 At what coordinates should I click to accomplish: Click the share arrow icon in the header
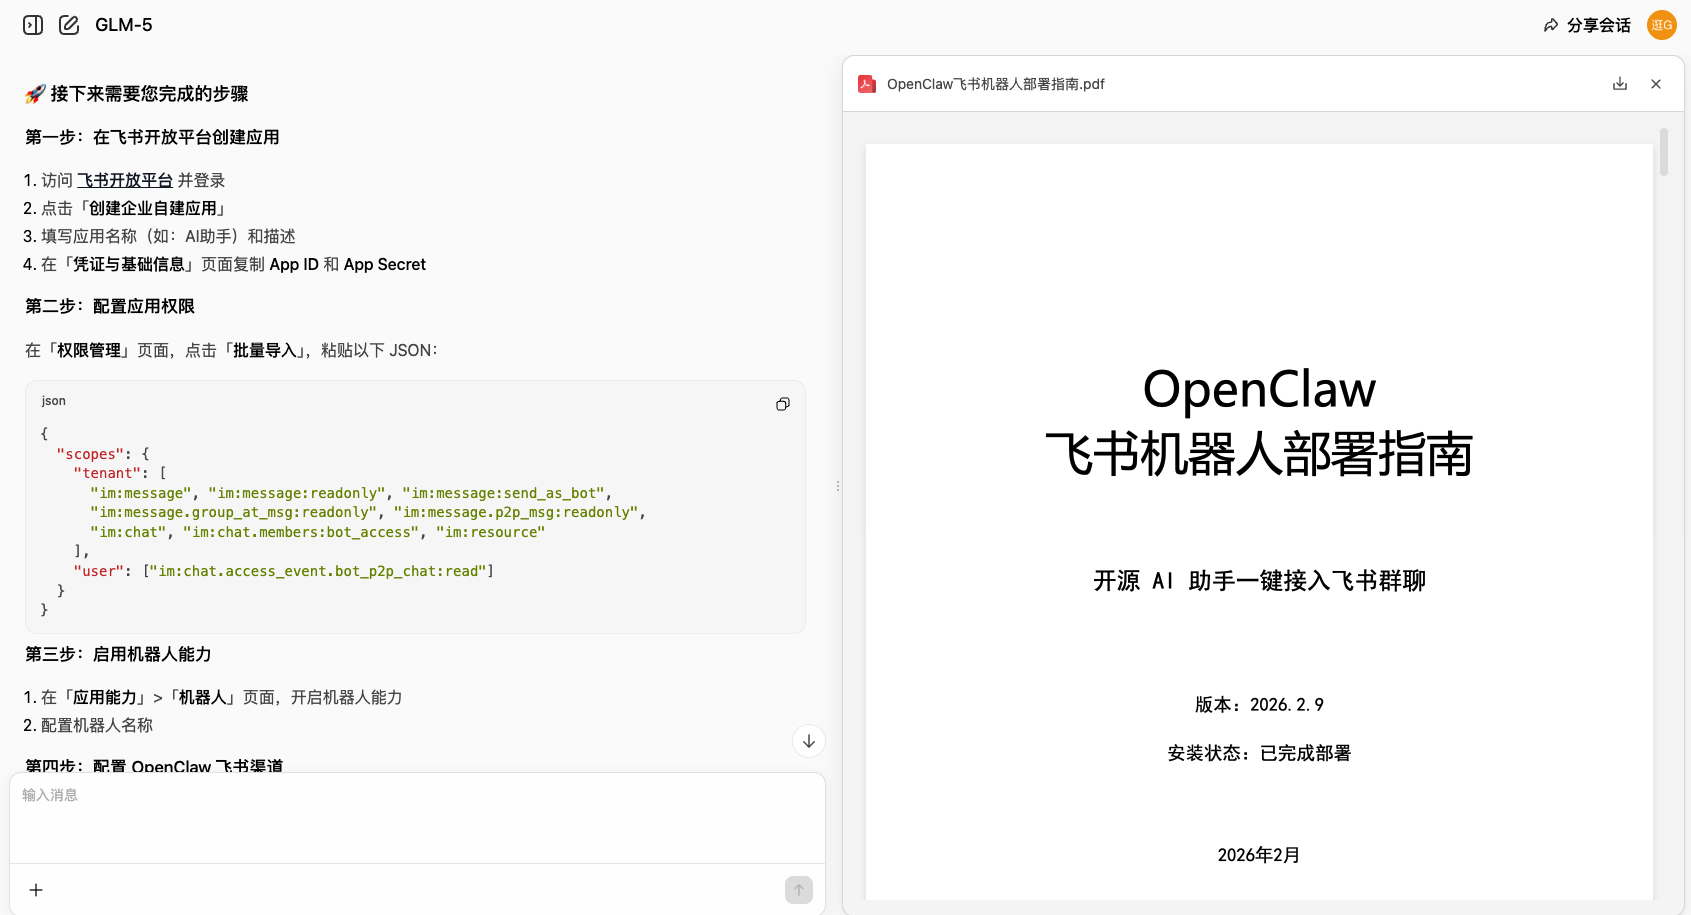1551,24
